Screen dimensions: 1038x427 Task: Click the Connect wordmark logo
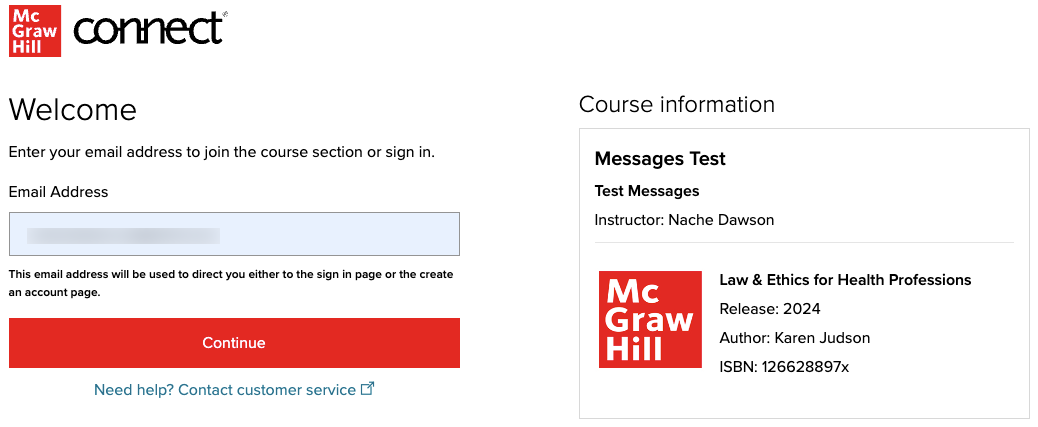[x=149, y=30]
